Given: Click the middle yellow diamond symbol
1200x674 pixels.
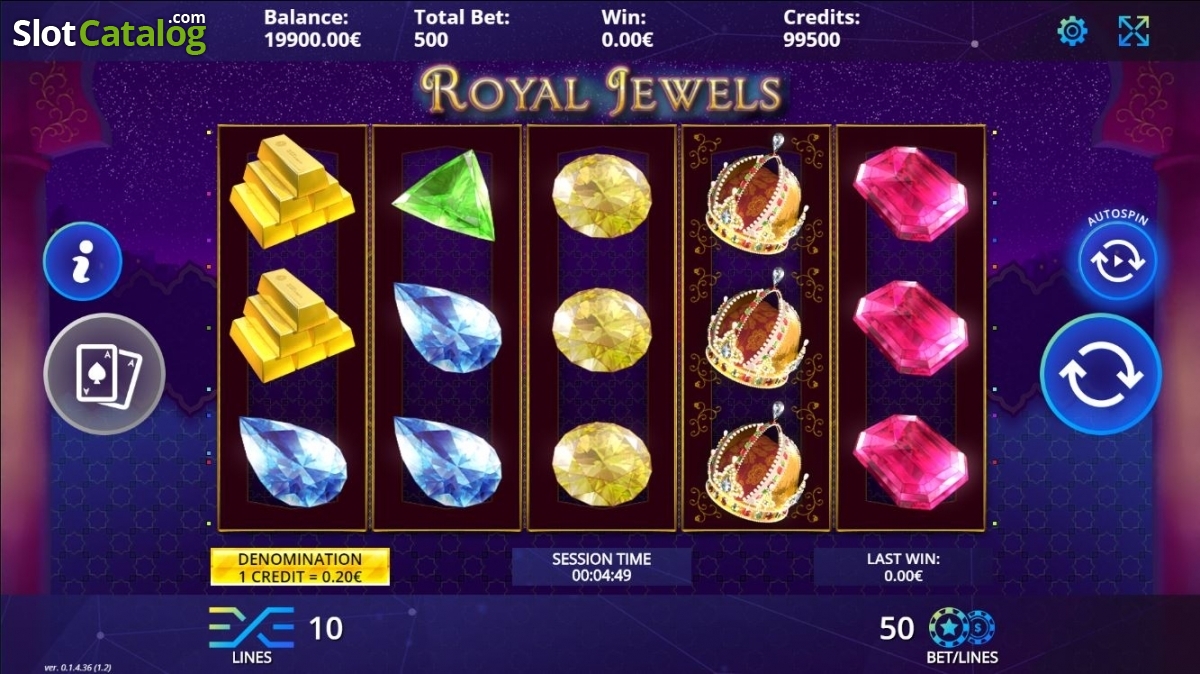Looking at the screenshot, I should [602, 330].
